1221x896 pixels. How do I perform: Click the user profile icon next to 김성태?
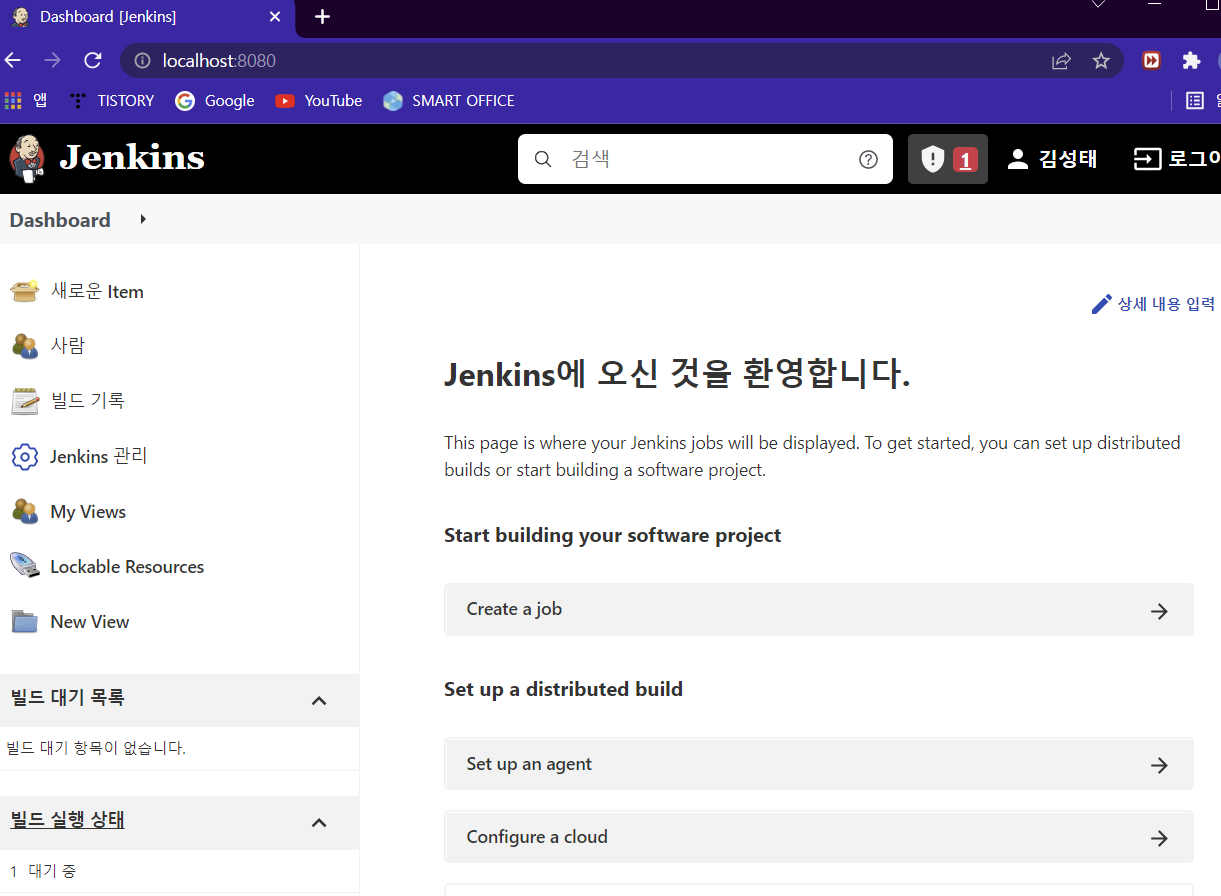[1018, 159]
